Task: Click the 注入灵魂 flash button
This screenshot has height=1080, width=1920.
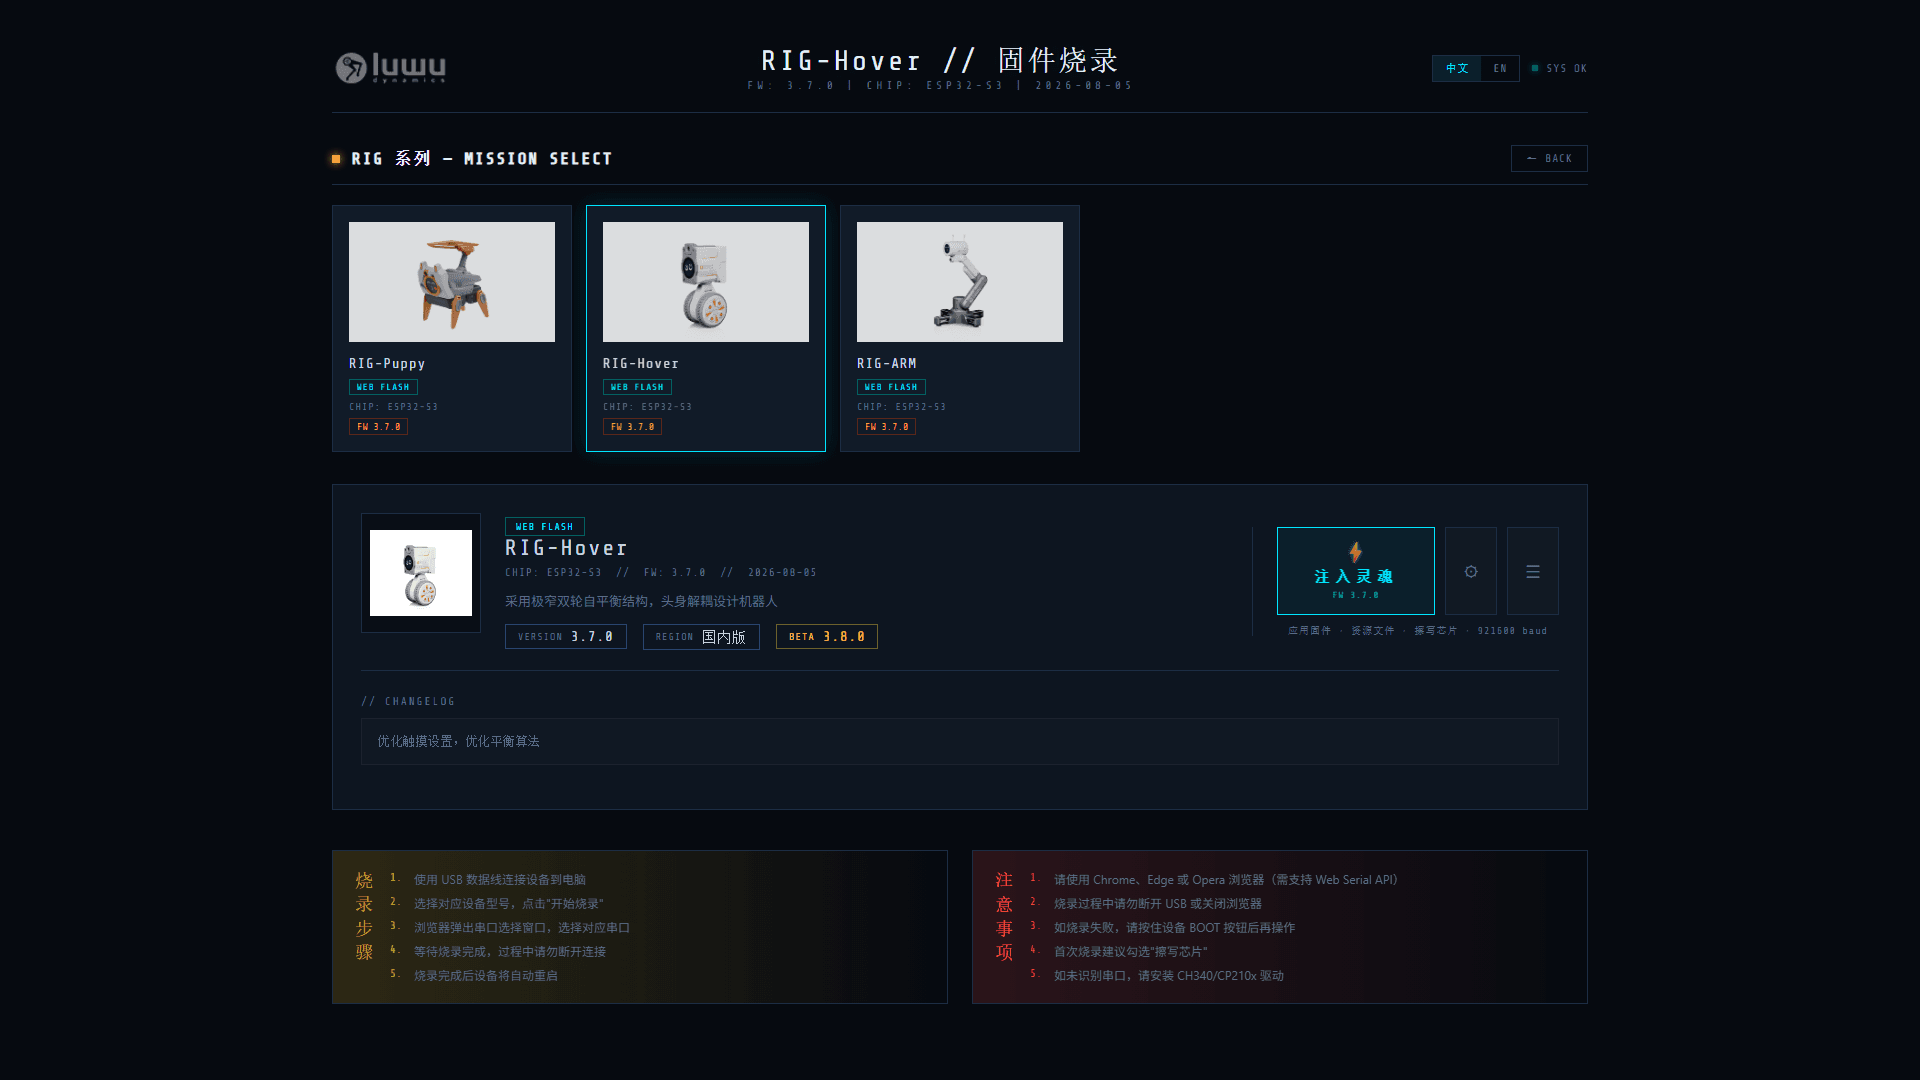Action: [1356, 571]
